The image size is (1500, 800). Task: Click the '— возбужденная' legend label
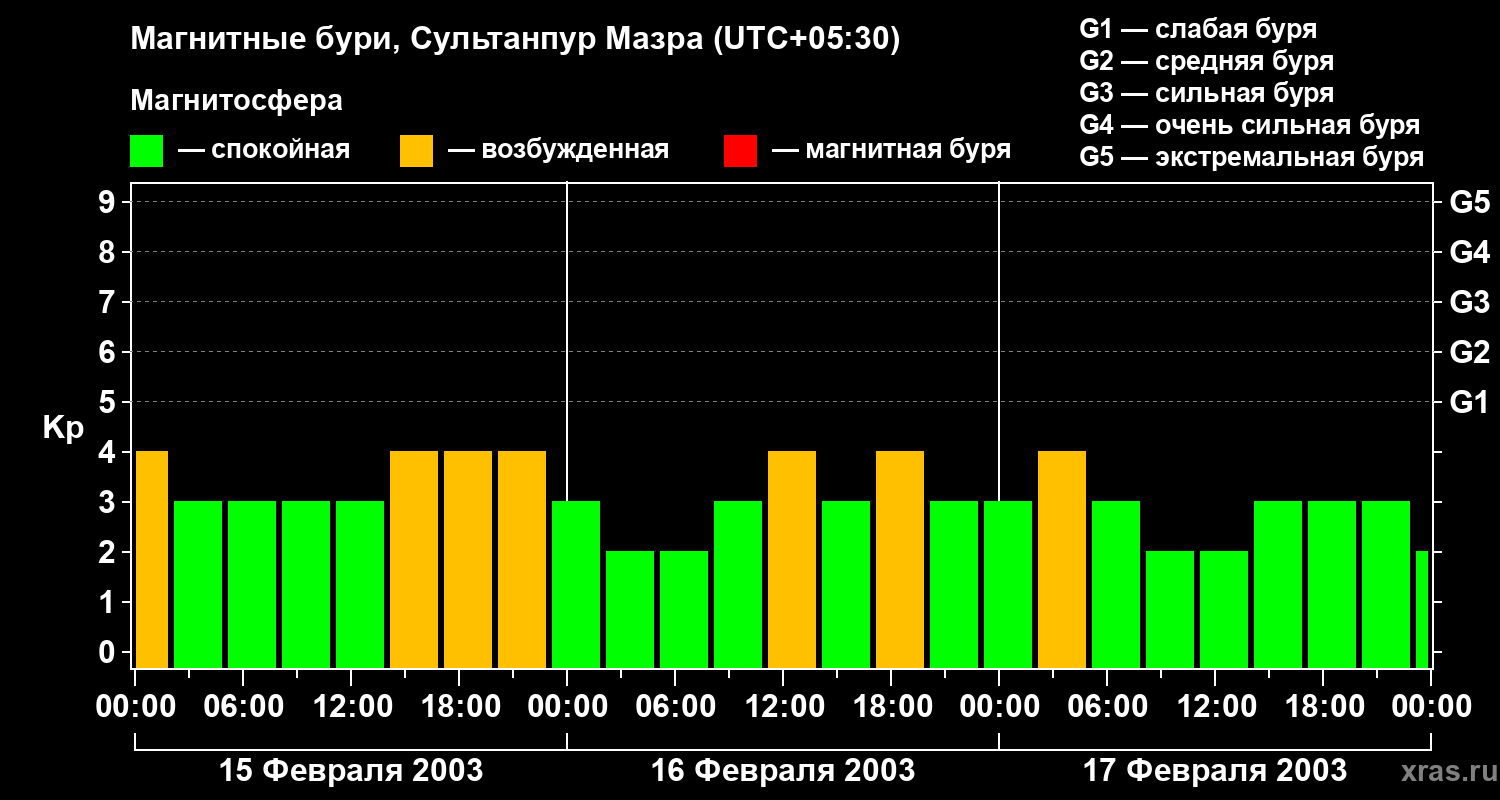point(558,151)
